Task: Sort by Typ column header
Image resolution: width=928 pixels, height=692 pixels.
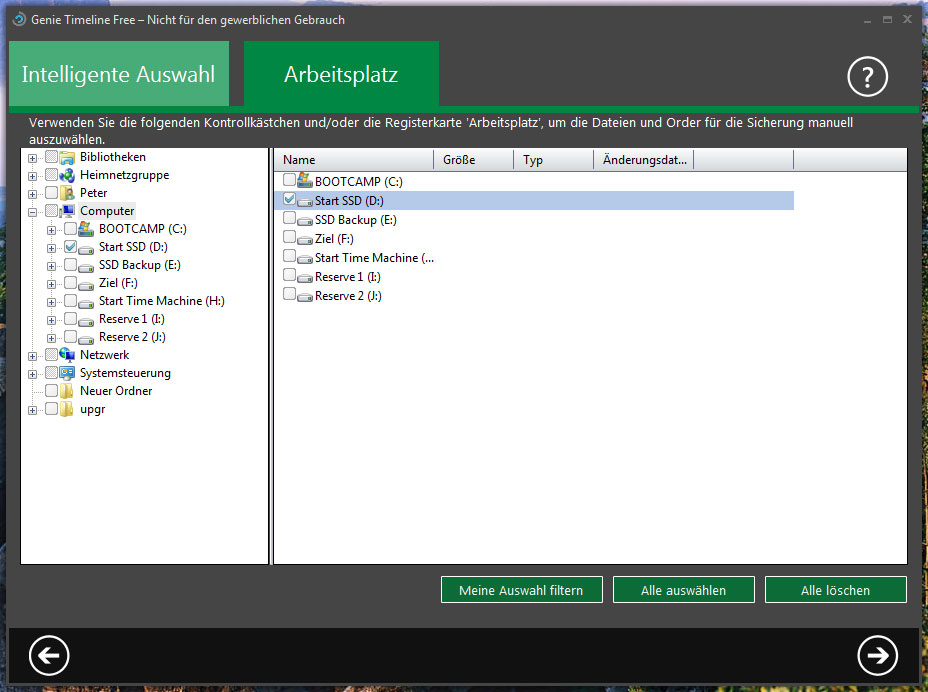Action: coord(553,160)
